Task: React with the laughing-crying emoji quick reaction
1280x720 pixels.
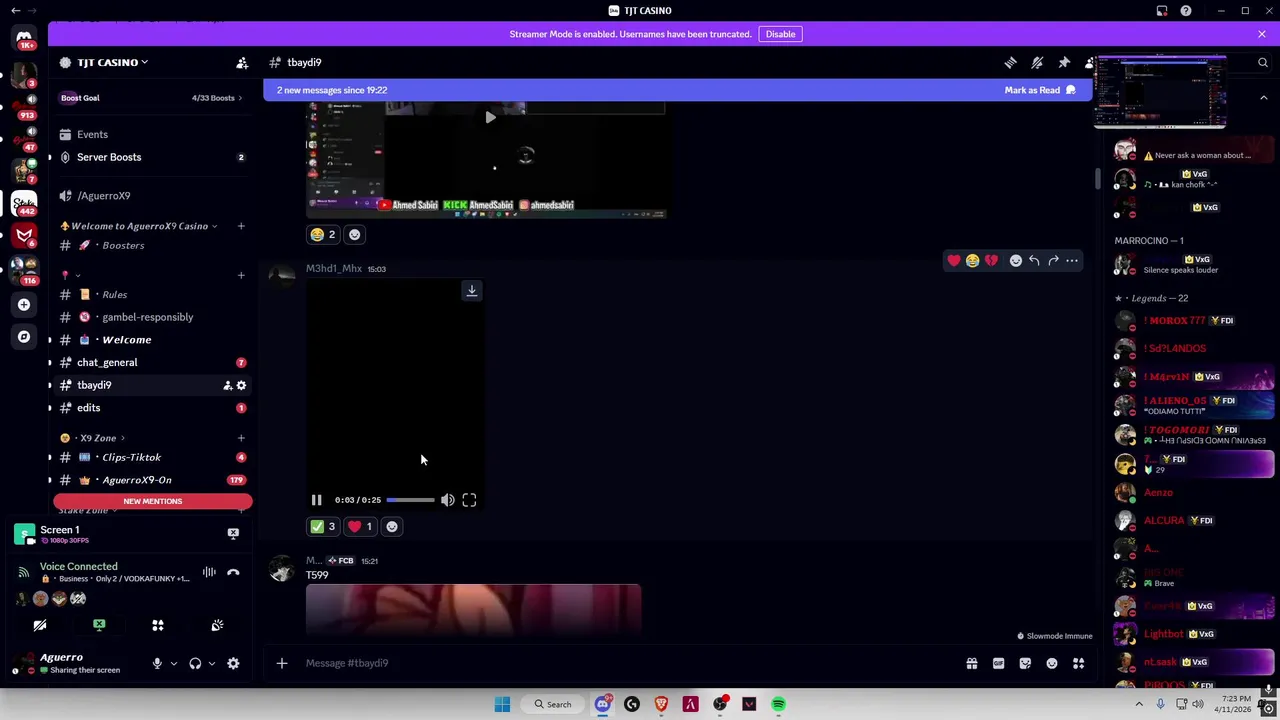Action: [x=973, y=261]
